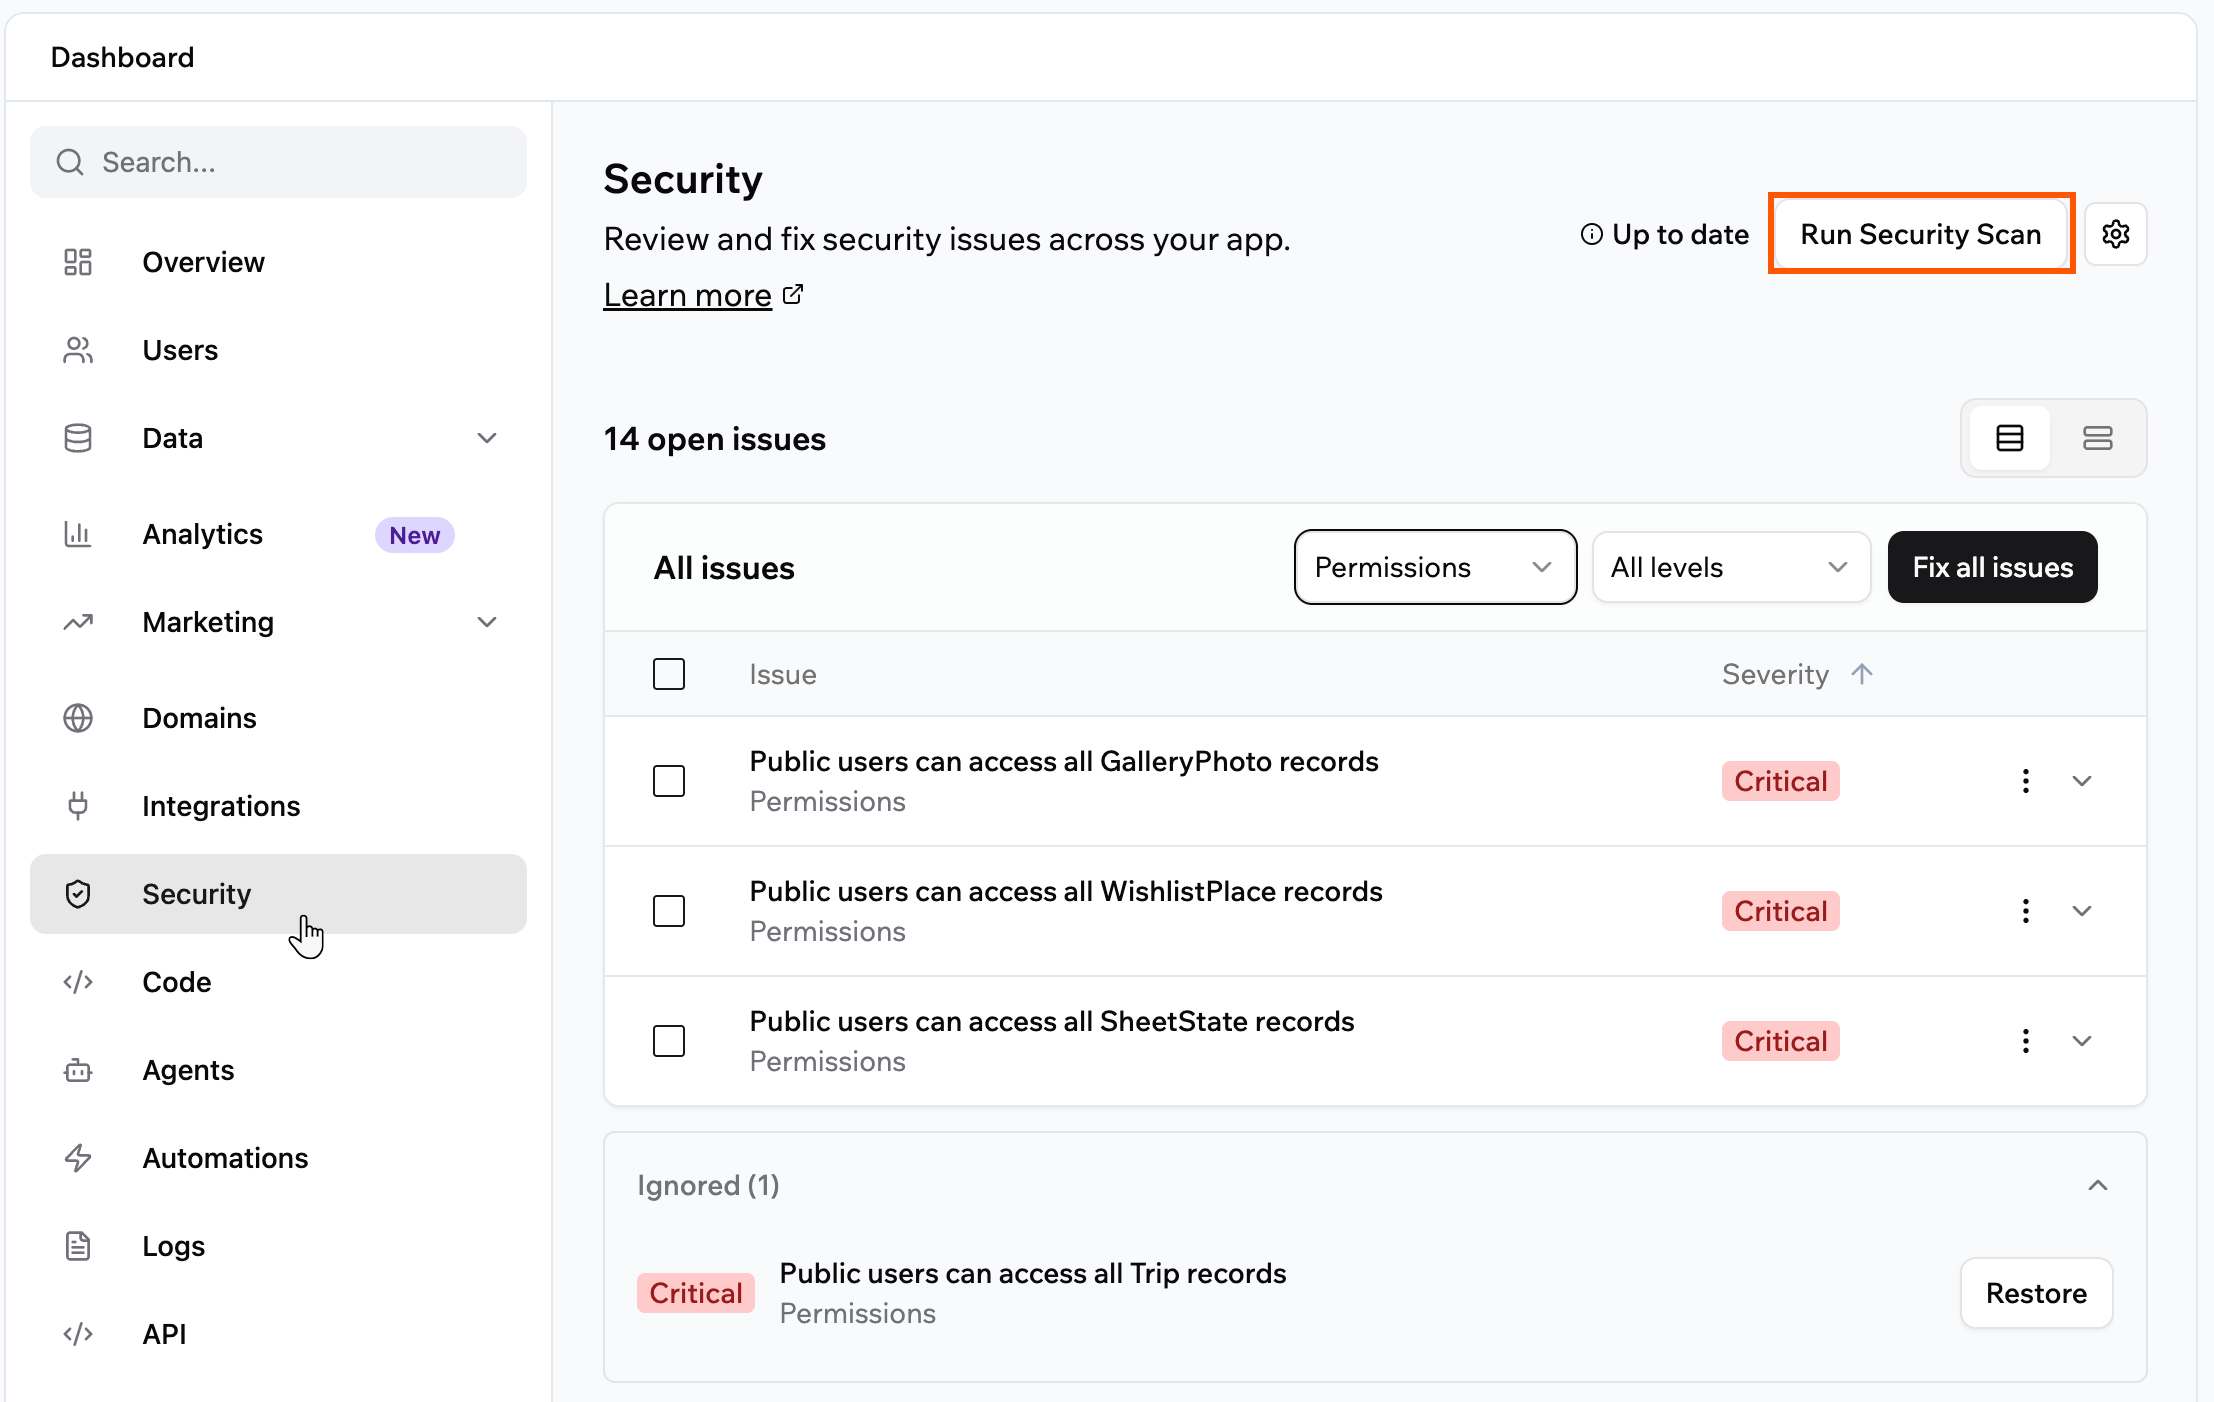Check the GalleryPhoto records issue checkbox
The width and height of the screenshot is (2214, 1402).
(x=669, y=781)
